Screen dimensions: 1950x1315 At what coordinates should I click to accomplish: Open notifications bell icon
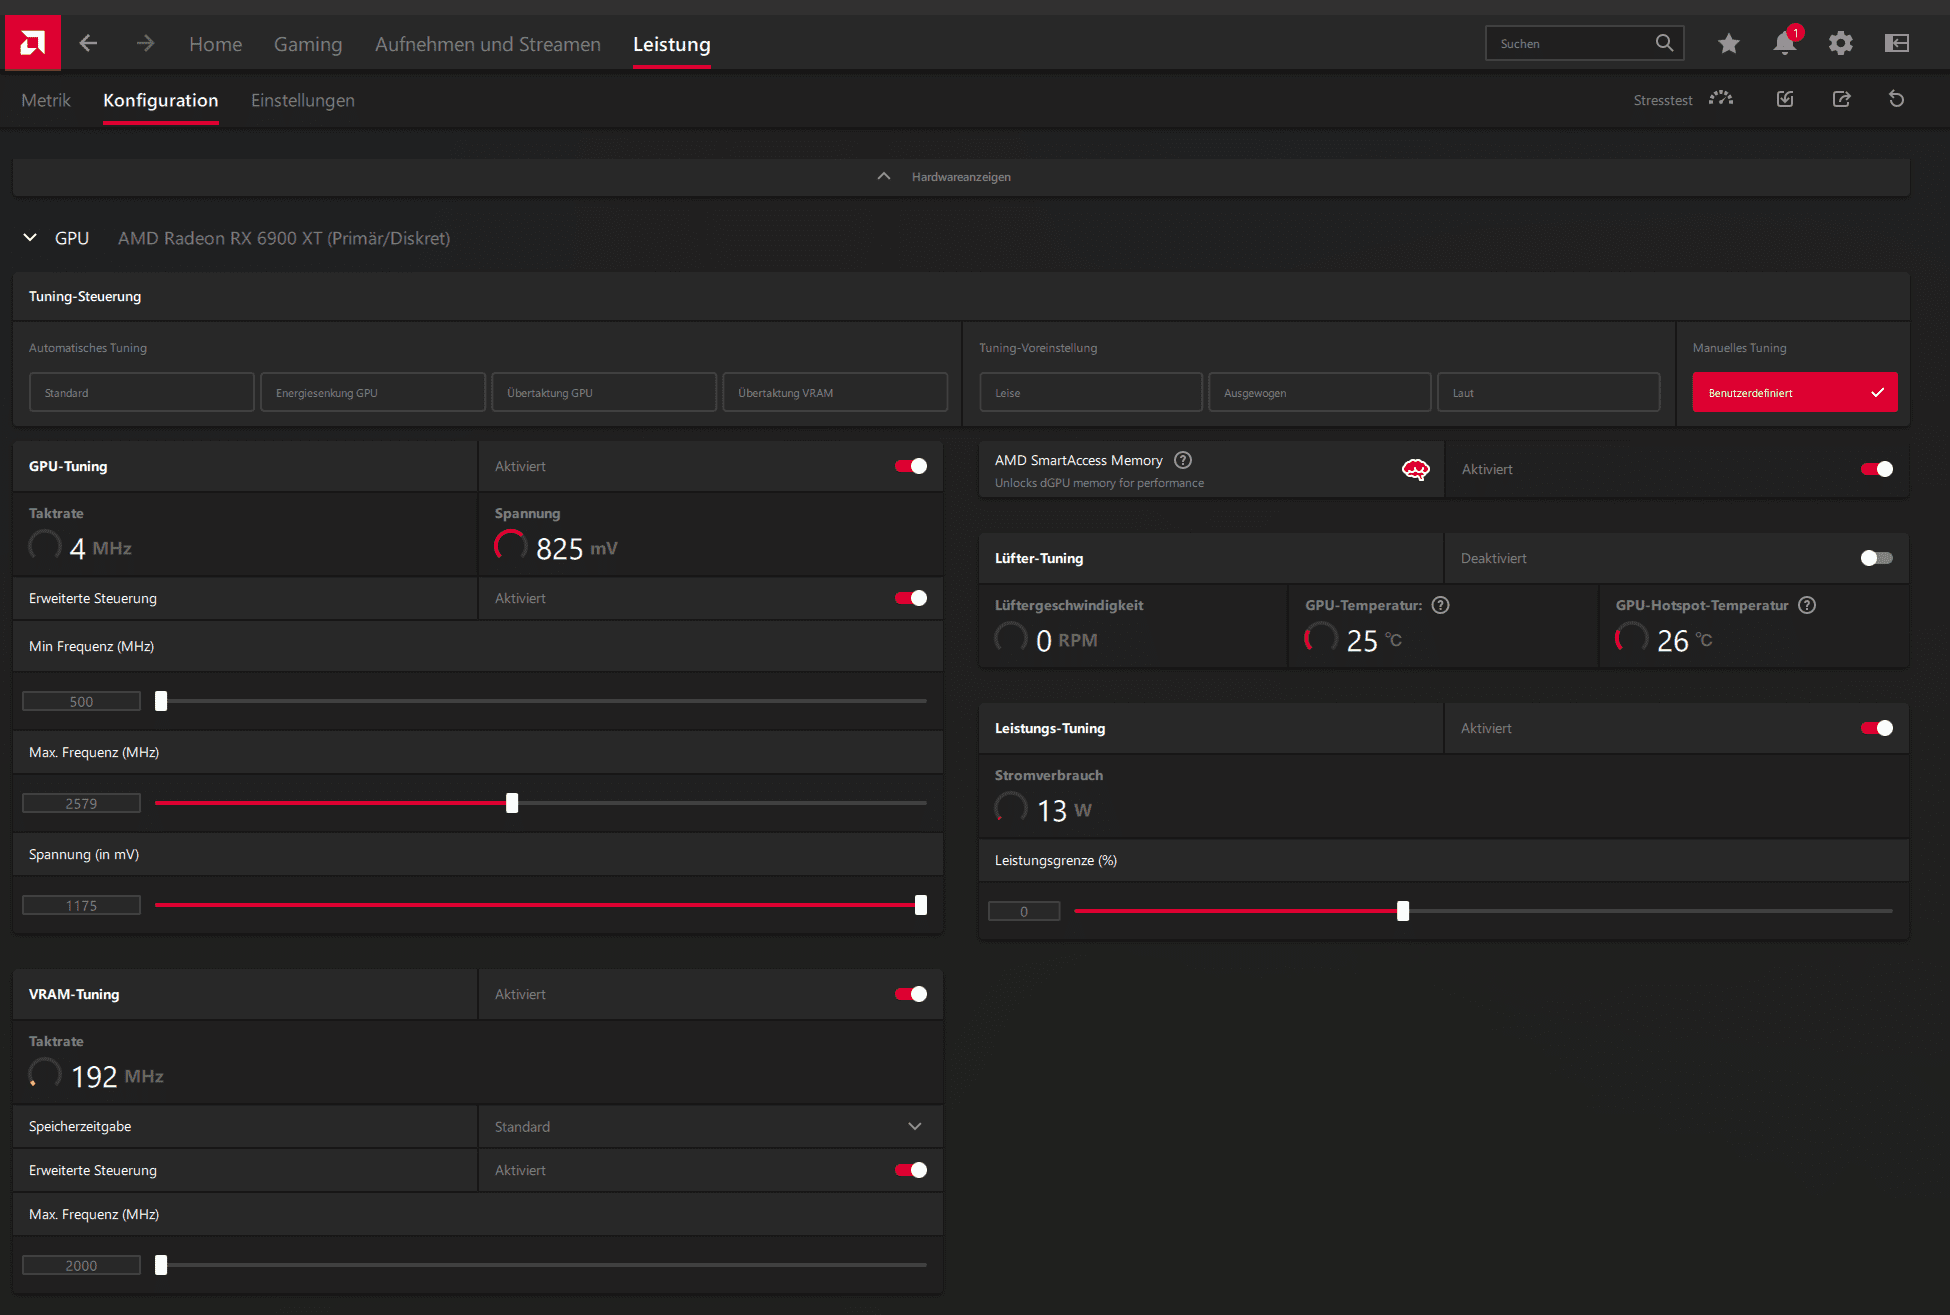(x=1785, y=43)
